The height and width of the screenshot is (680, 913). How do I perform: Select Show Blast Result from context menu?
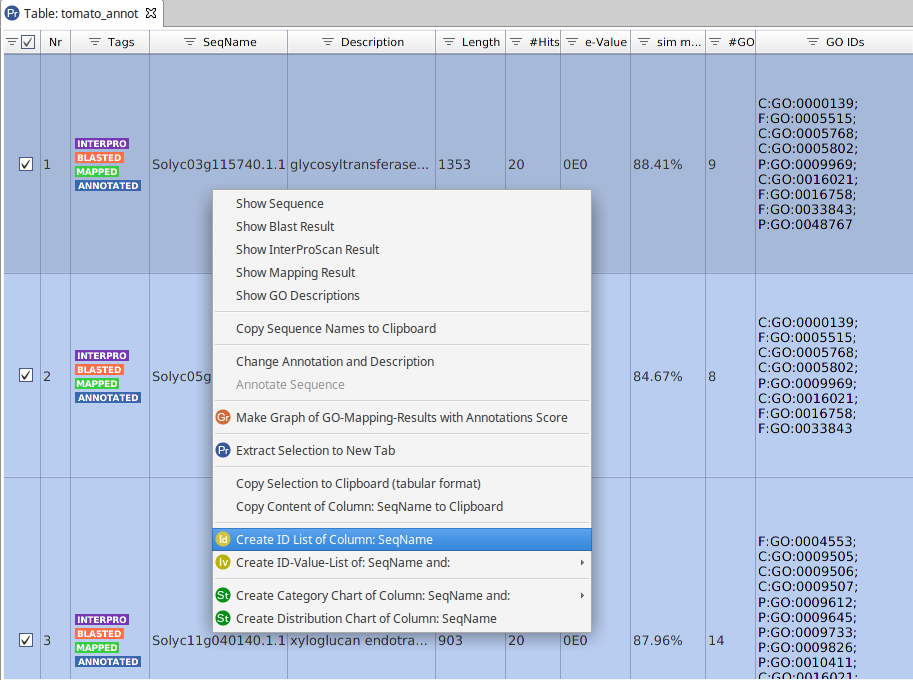285,227
